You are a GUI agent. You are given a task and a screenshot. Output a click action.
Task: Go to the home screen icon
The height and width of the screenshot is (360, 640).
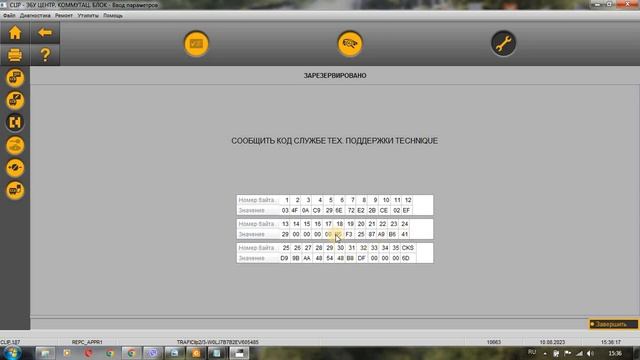pyautogui.click(x=15, y=33)
